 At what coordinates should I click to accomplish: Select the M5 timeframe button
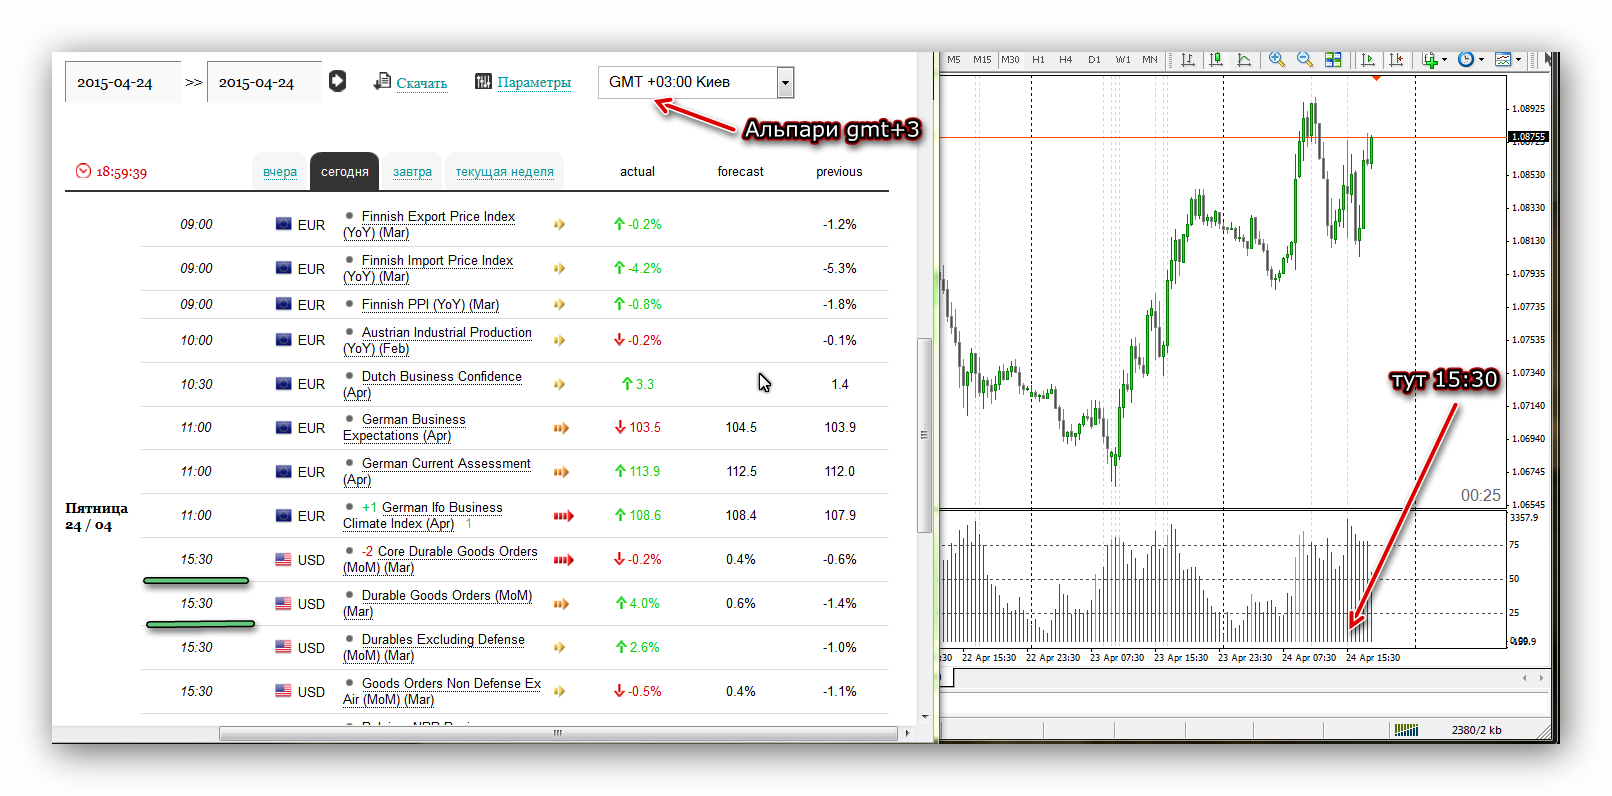(953, 60)
